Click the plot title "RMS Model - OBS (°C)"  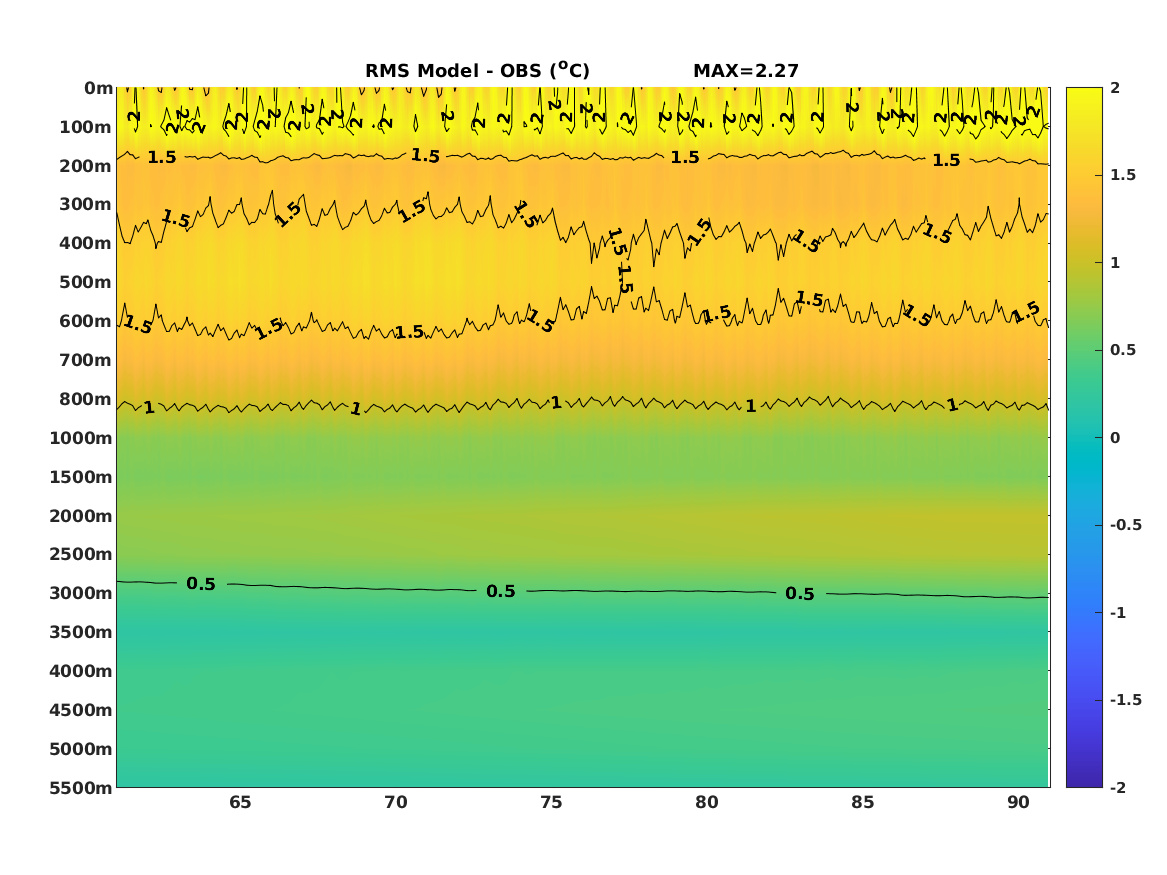click(x=477, y=70)
